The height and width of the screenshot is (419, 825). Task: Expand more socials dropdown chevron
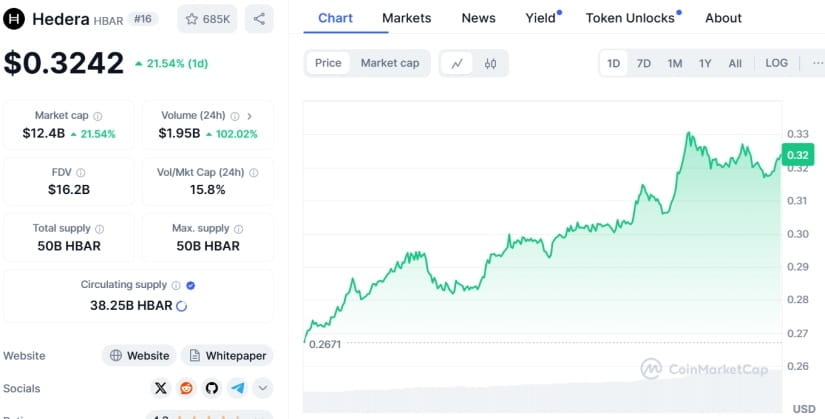coord(263,388)
